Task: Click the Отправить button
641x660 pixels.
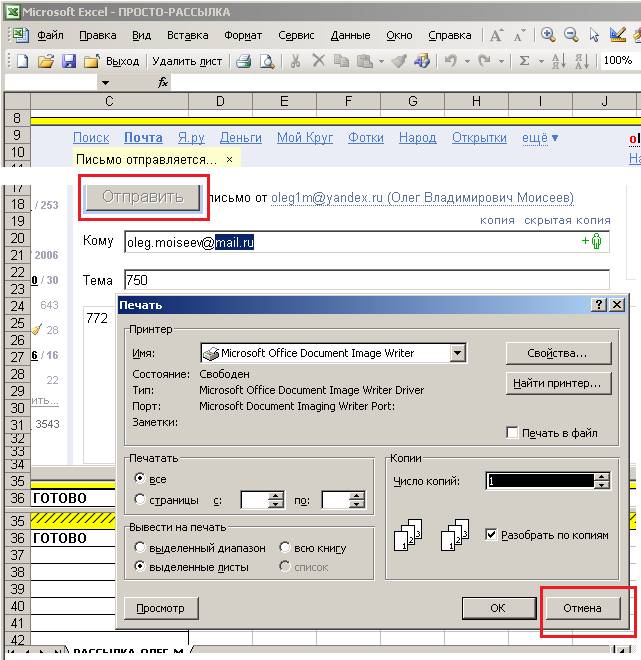Action: 143,197
